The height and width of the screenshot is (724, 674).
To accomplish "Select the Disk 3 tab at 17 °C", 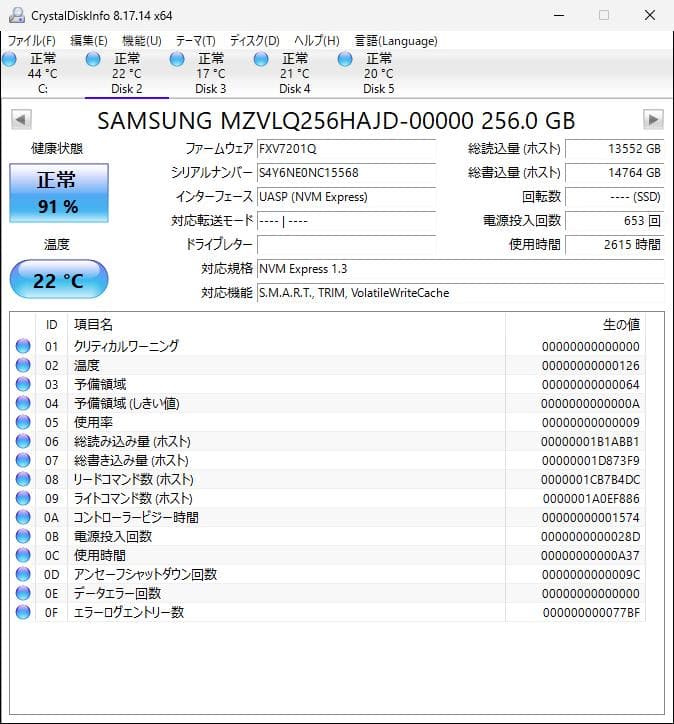I will pyautogui.click(x=211, y=73).
